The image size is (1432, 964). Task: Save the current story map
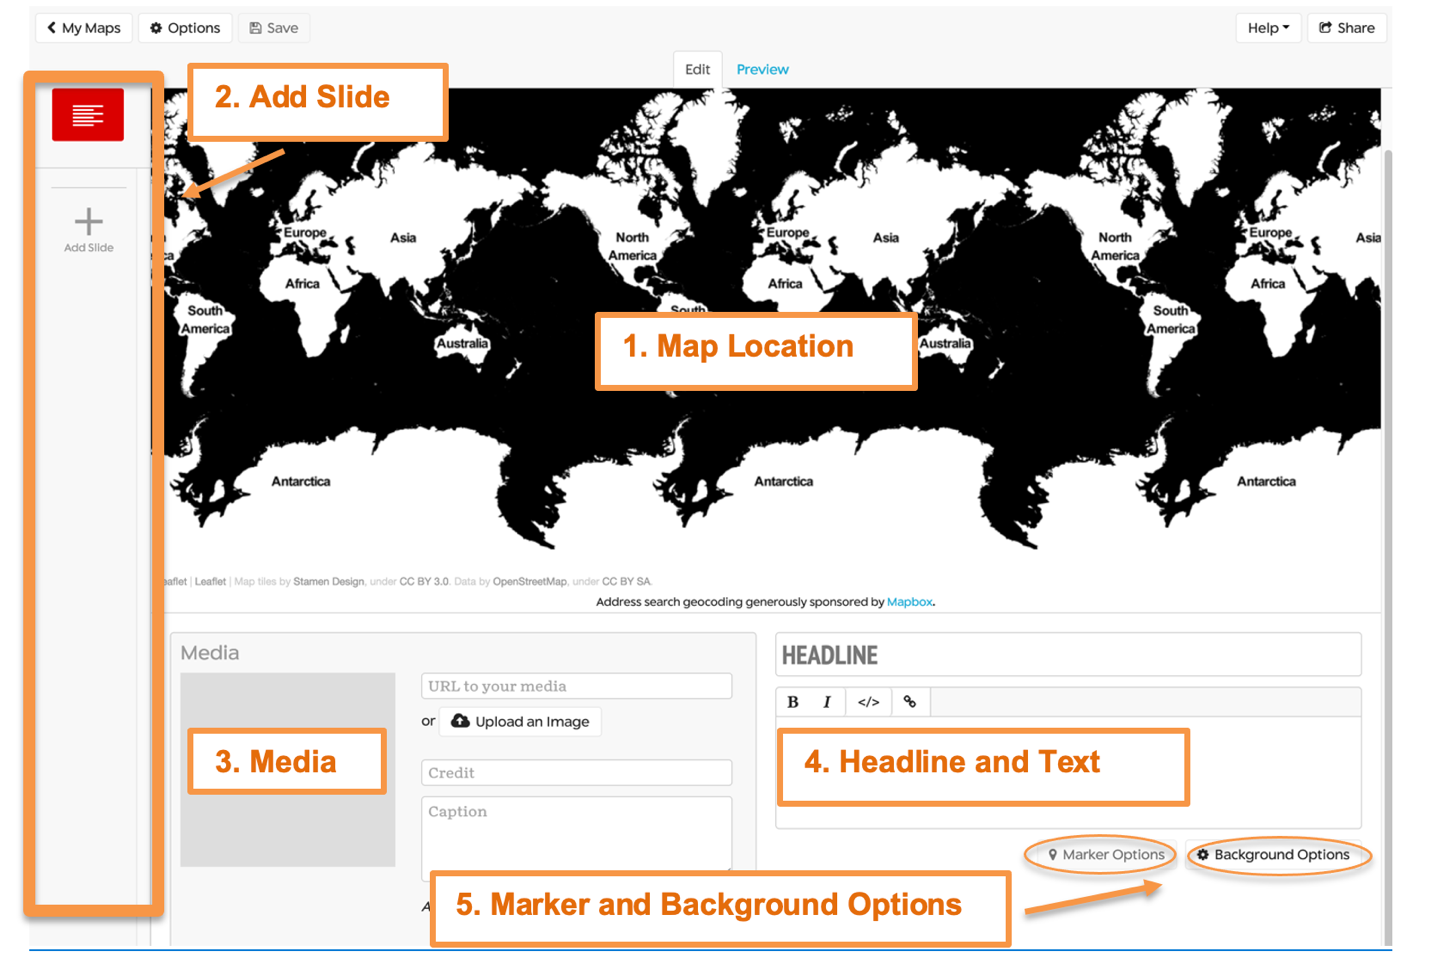pos(273,27)
